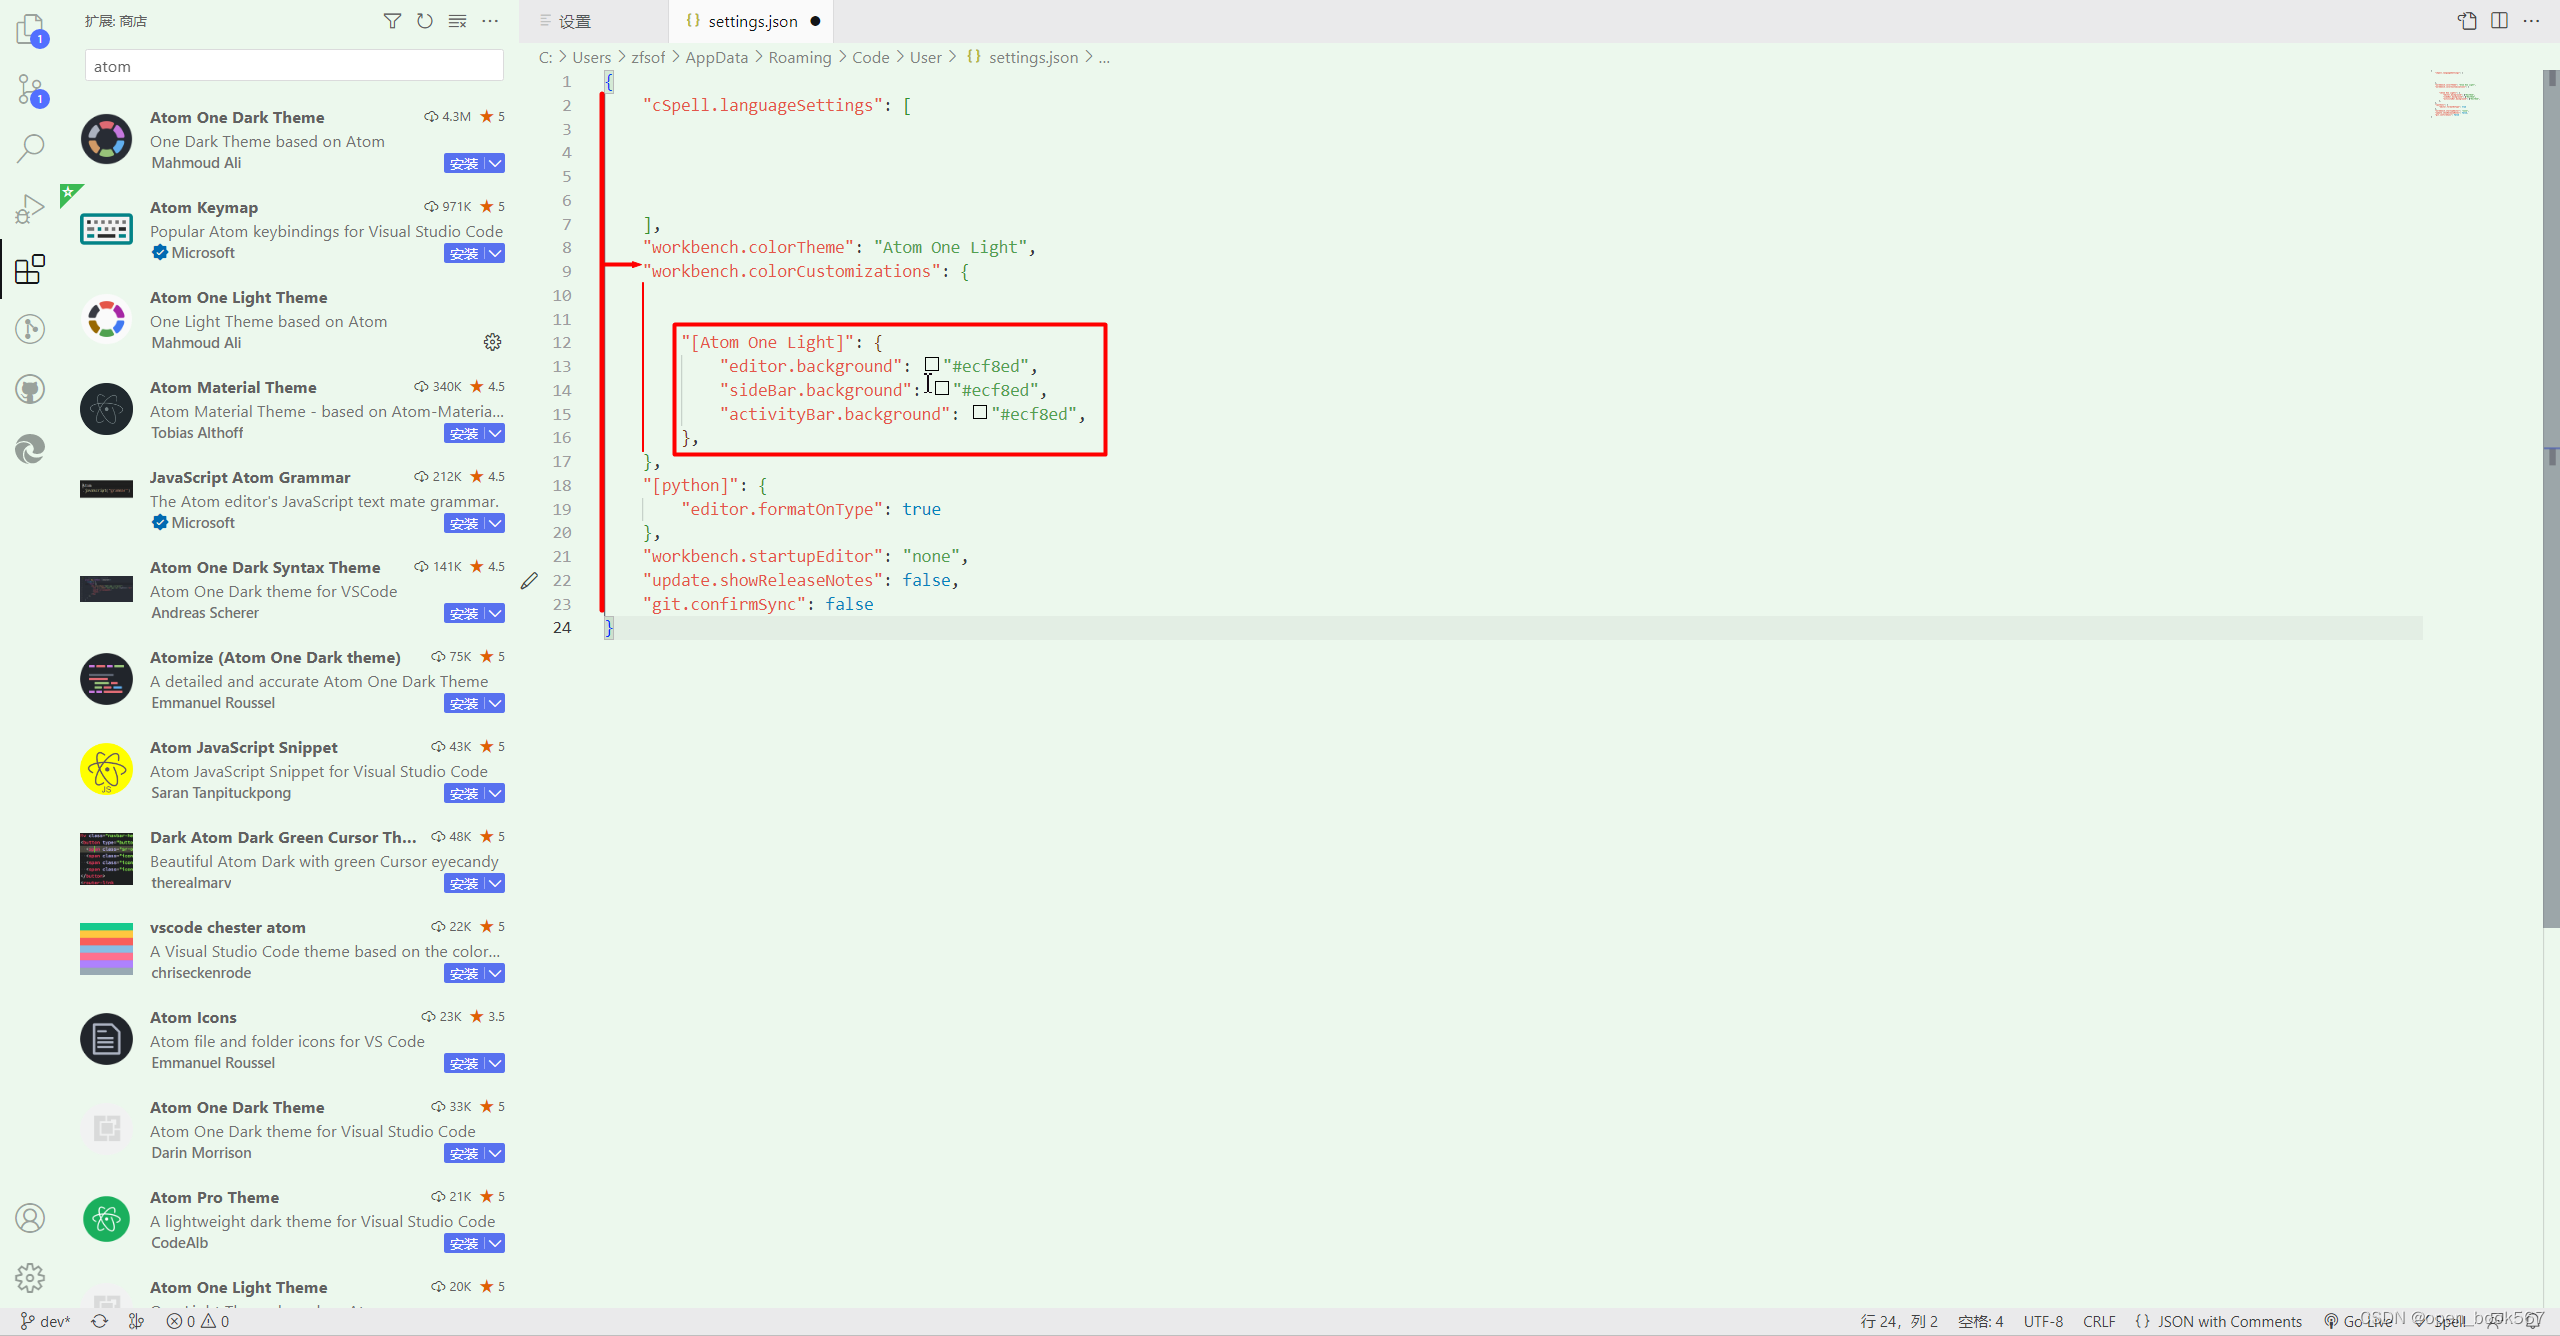Click the Roaming breadcrumb segment
This screenshot has width=2560, height=1336.
click(x=799, y=57)
